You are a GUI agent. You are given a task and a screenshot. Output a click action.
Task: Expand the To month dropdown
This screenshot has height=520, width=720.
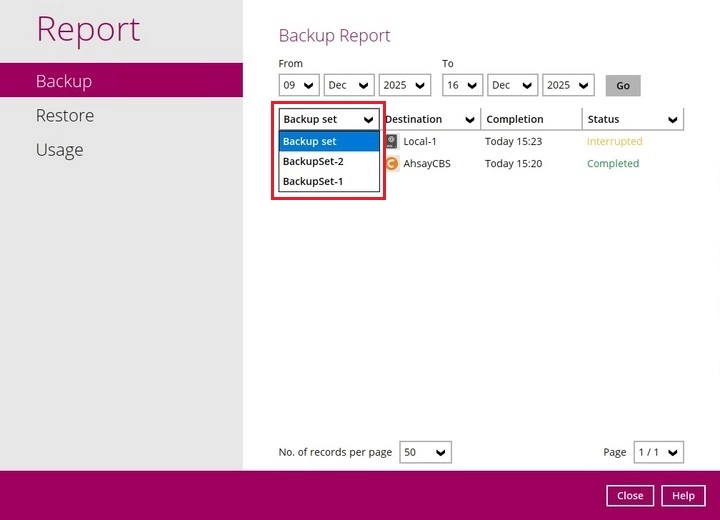pyautogui.click(x=512, y=85)
